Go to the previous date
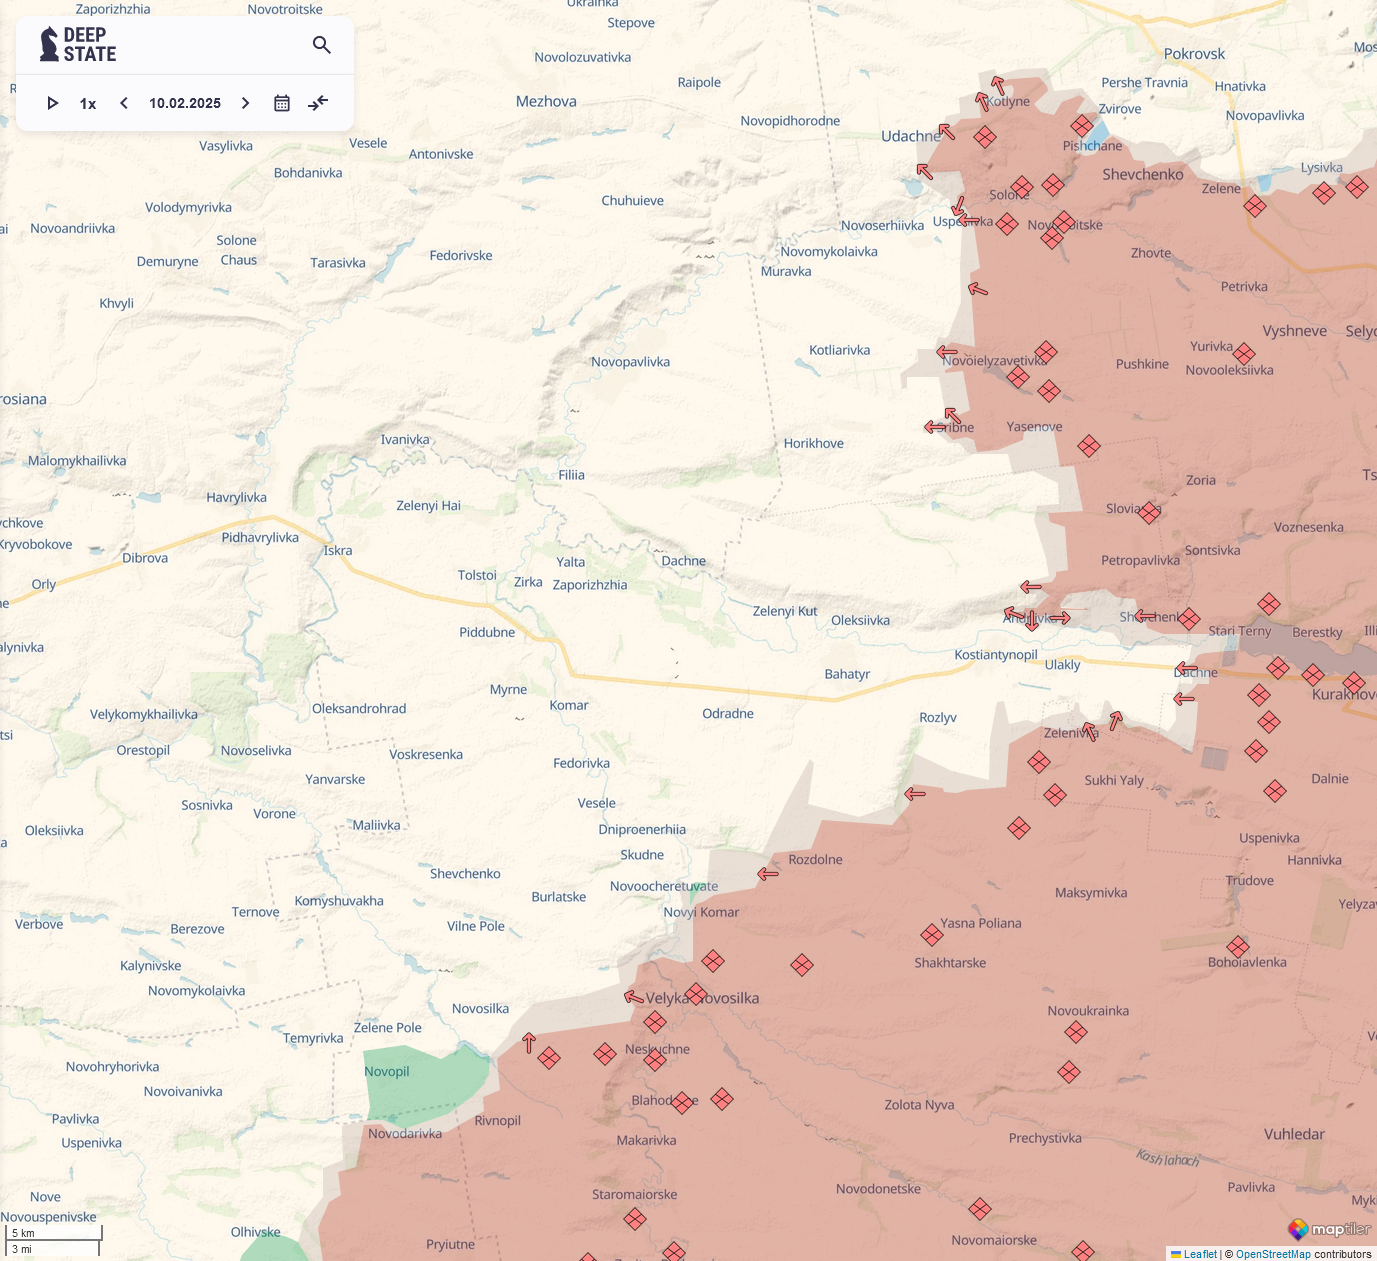 click(124, 103)
